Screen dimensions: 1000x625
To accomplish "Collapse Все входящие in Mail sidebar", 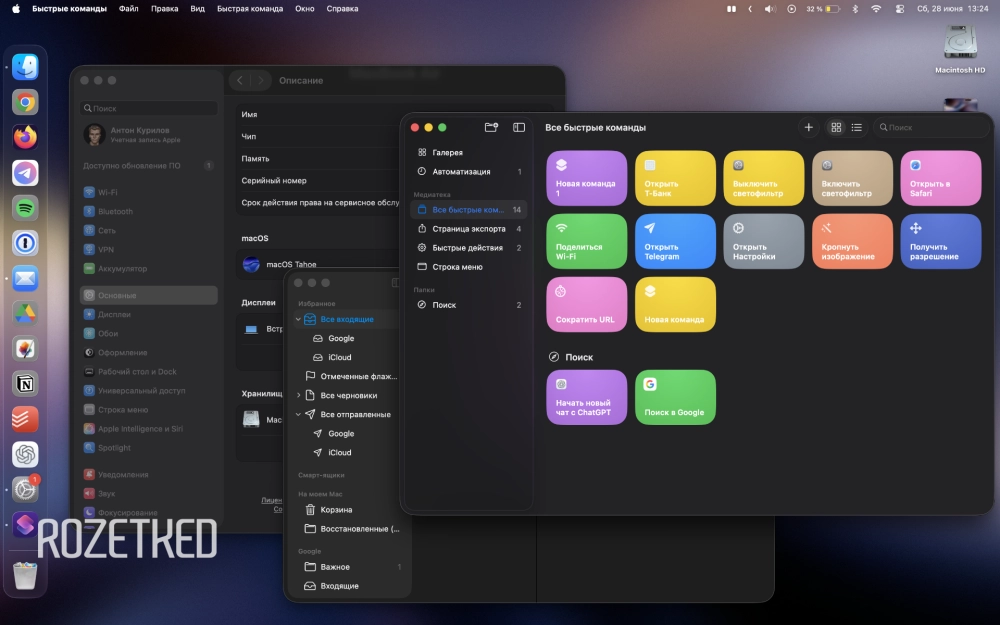I will coord(298,320).
